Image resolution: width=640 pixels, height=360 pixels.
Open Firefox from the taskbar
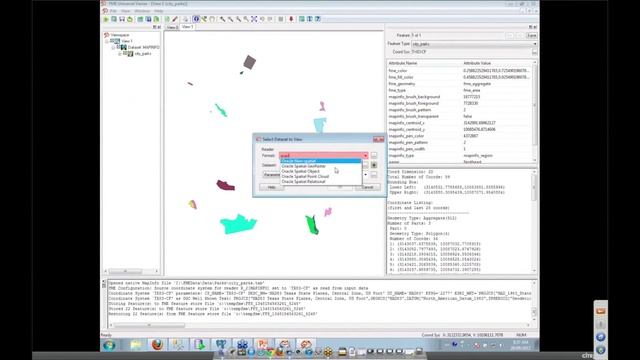[x=157, y=345]
